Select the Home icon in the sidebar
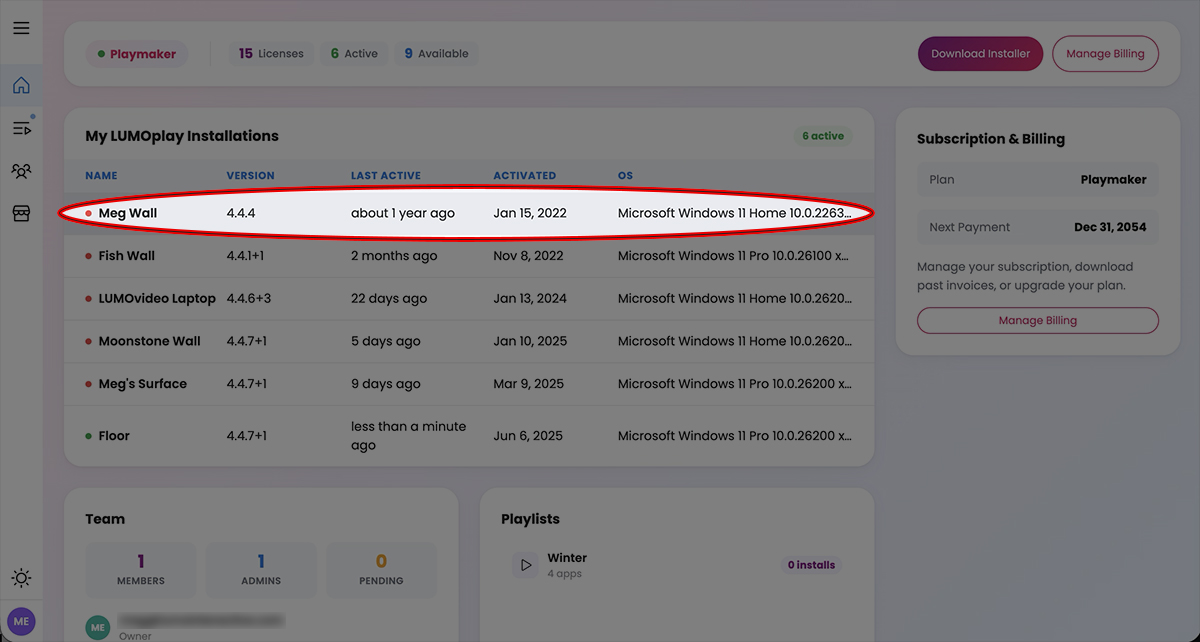Viewport: 1200px width, 642px height. (x=21, y=85)
